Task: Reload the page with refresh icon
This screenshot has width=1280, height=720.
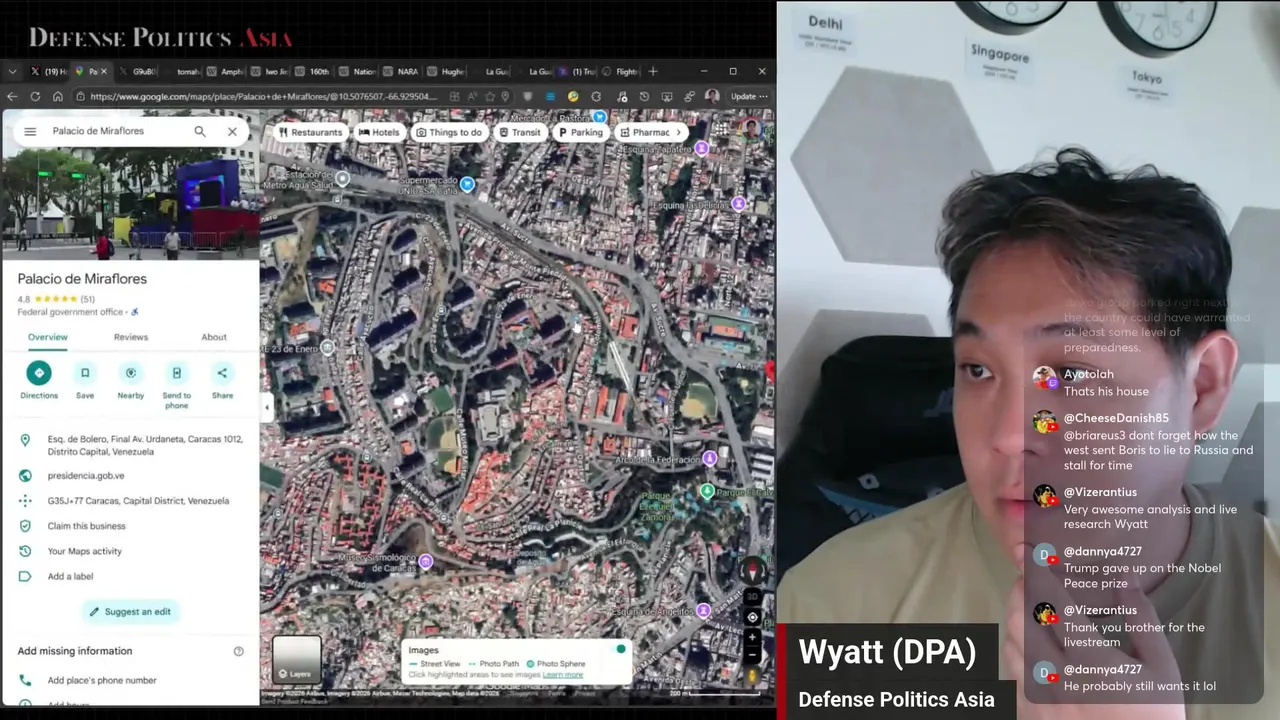Action: [35, 96]
